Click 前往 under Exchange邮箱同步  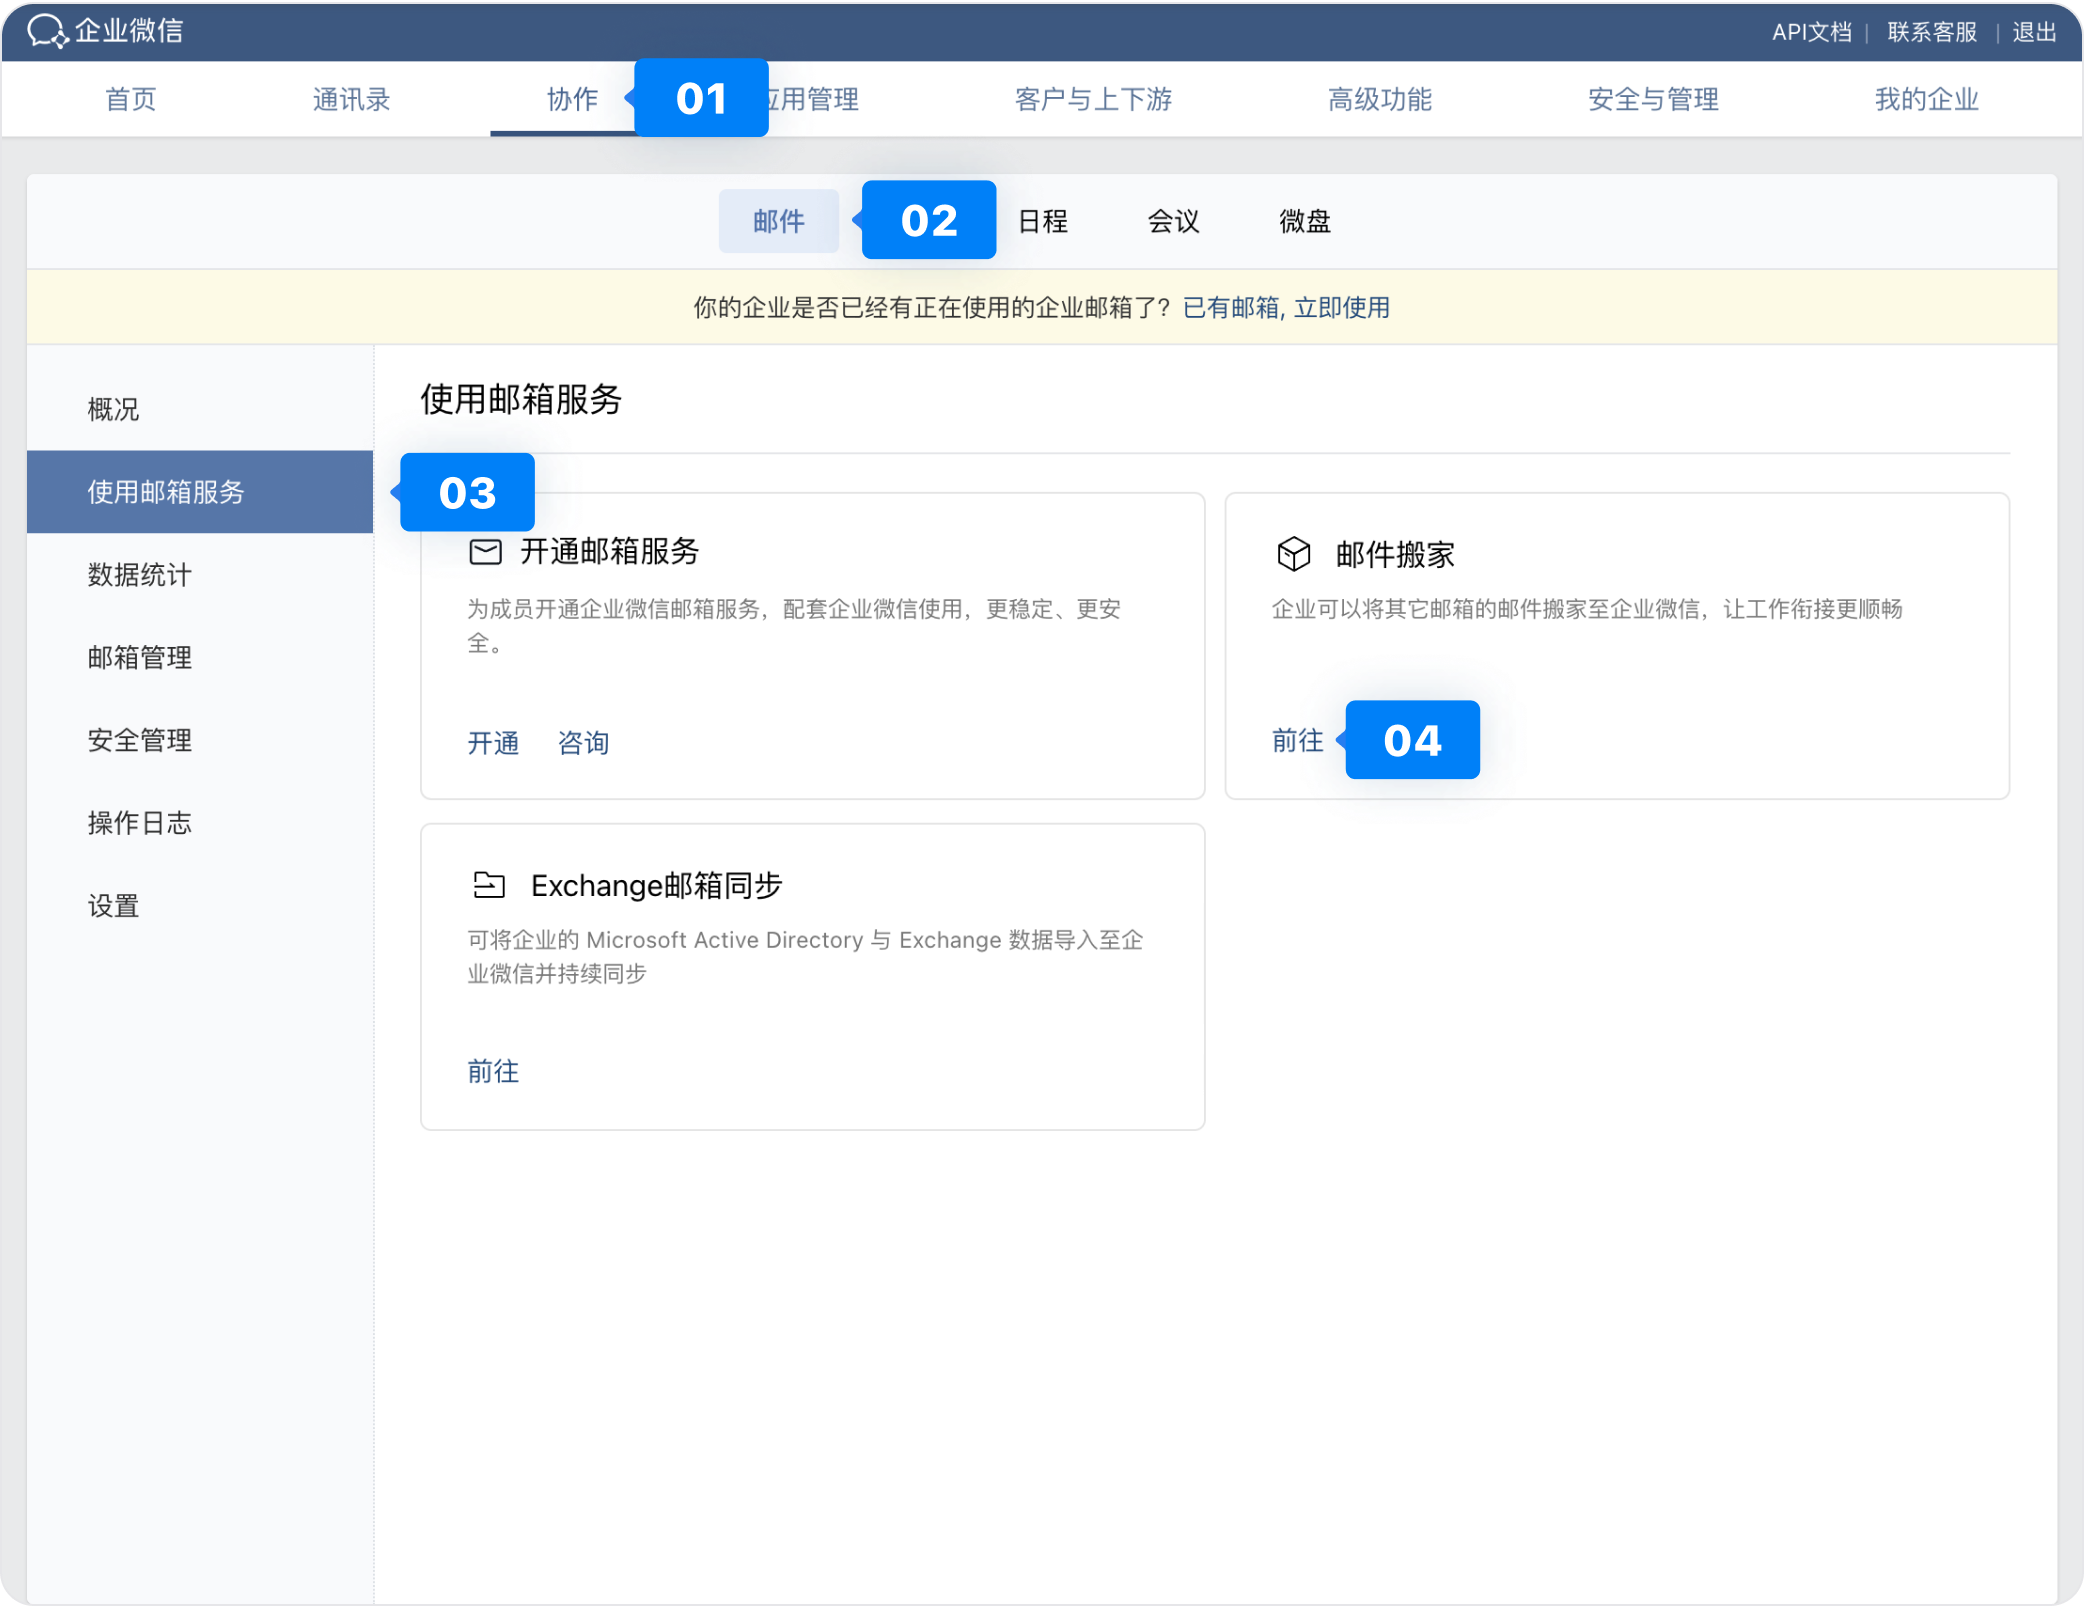[493, 1072]
